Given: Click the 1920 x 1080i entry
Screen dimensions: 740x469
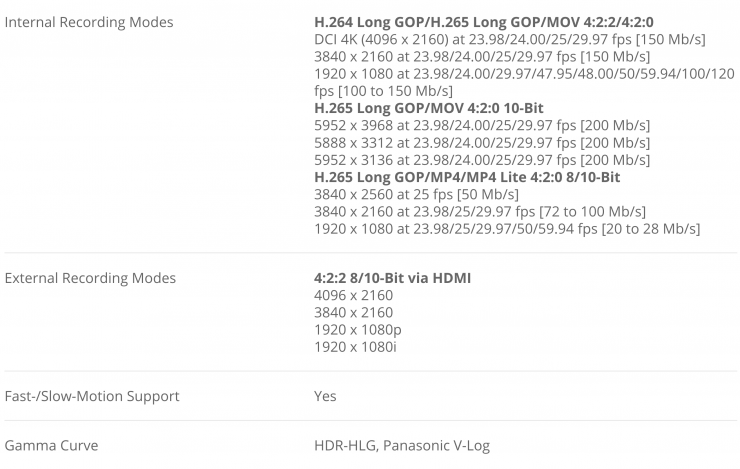Looking at the screenshot, I should tap(355, 347).
